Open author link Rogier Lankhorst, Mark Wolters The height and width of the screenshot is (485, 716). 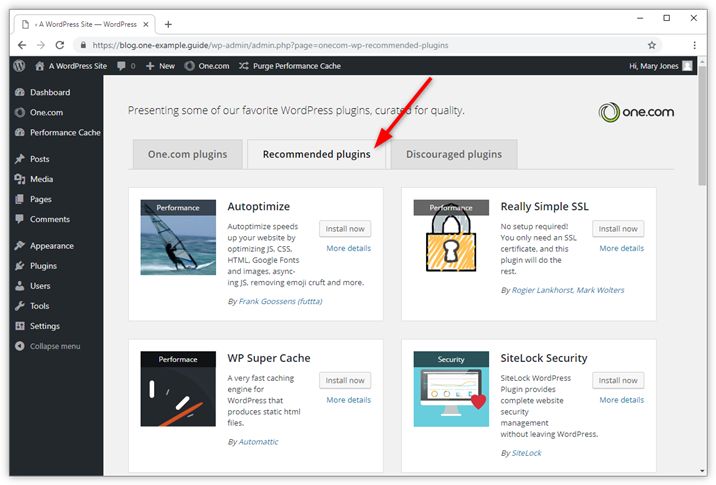pyautogui.click(x=568, y=290)
